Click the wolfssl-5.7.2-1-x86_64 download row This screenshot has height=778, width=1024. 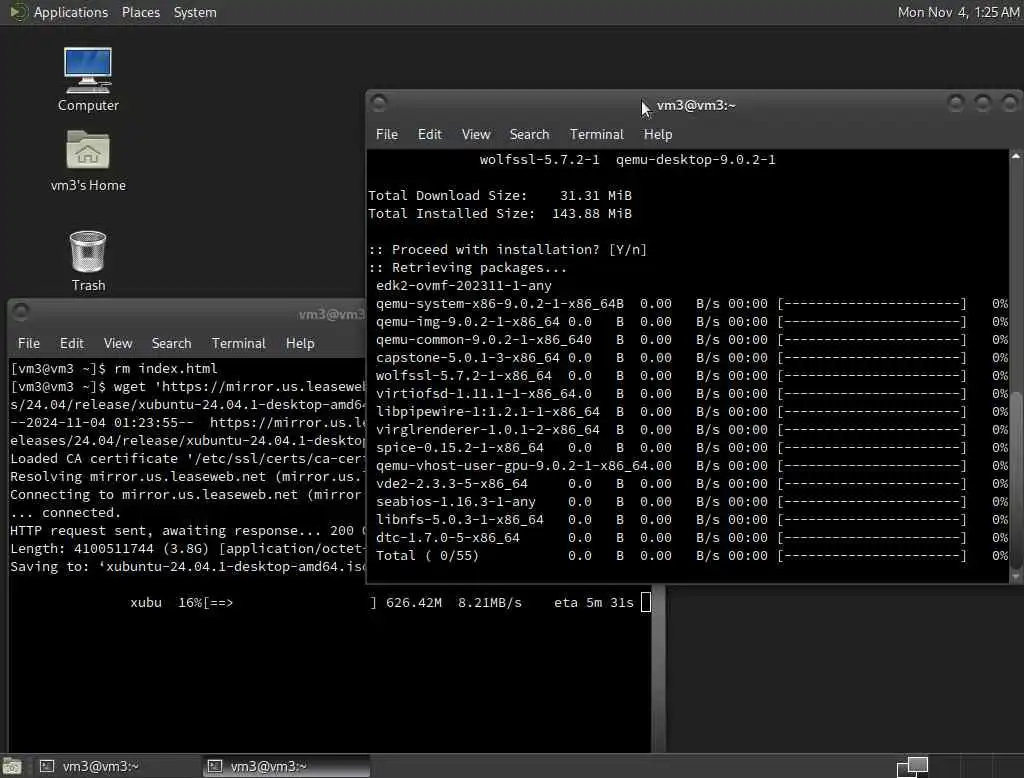692,376
